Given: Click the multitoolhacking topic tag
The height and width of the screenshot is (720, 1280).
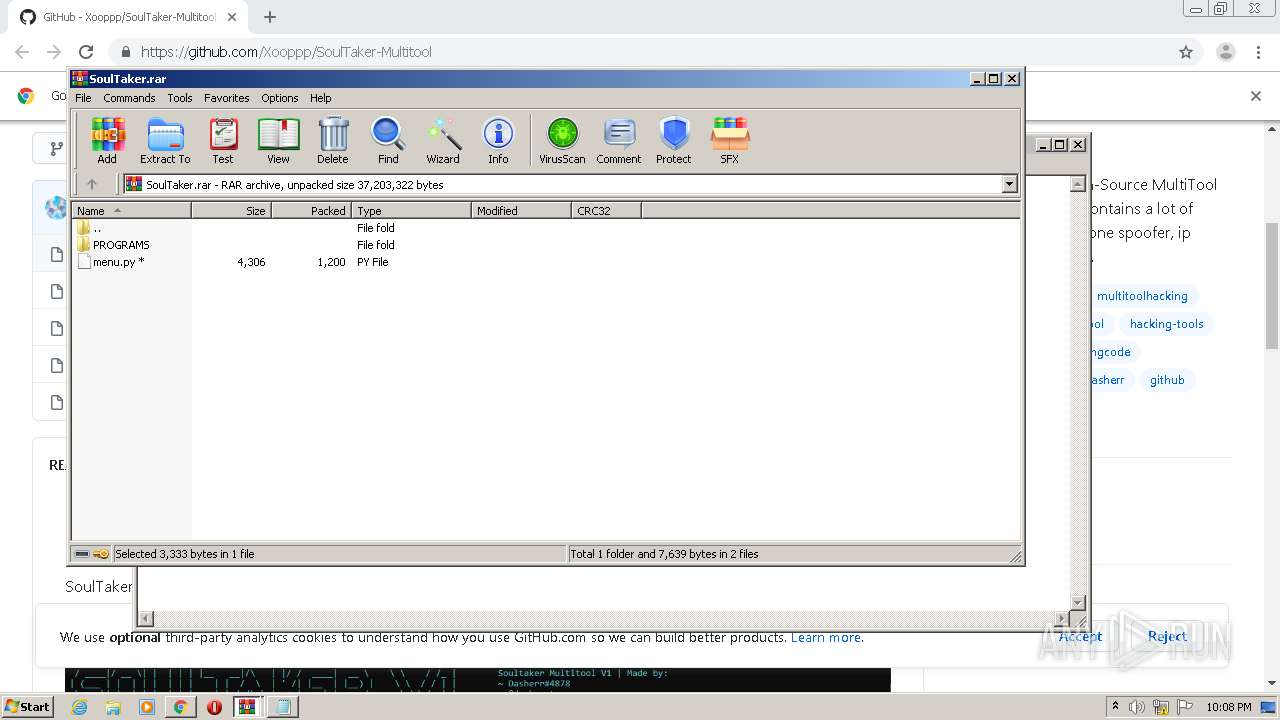Looking at the screenshot, I should 1142,296.
